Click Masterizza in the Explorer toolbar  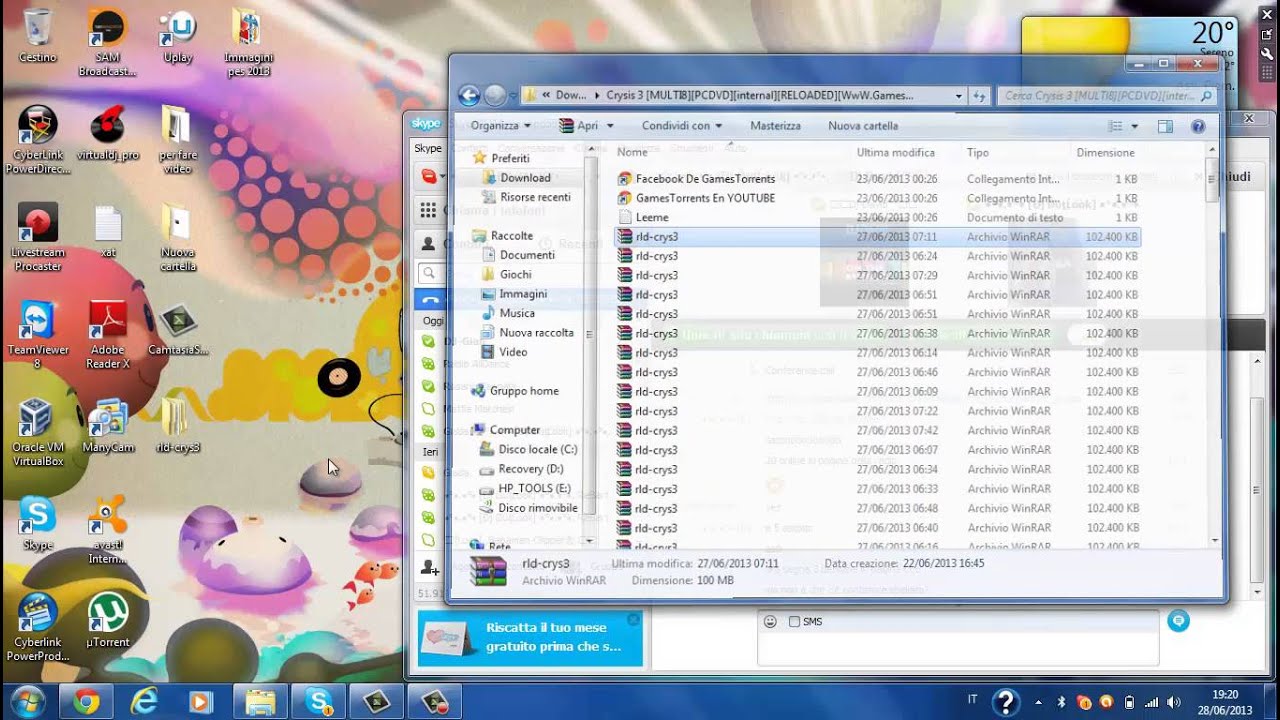coord(775,126)
